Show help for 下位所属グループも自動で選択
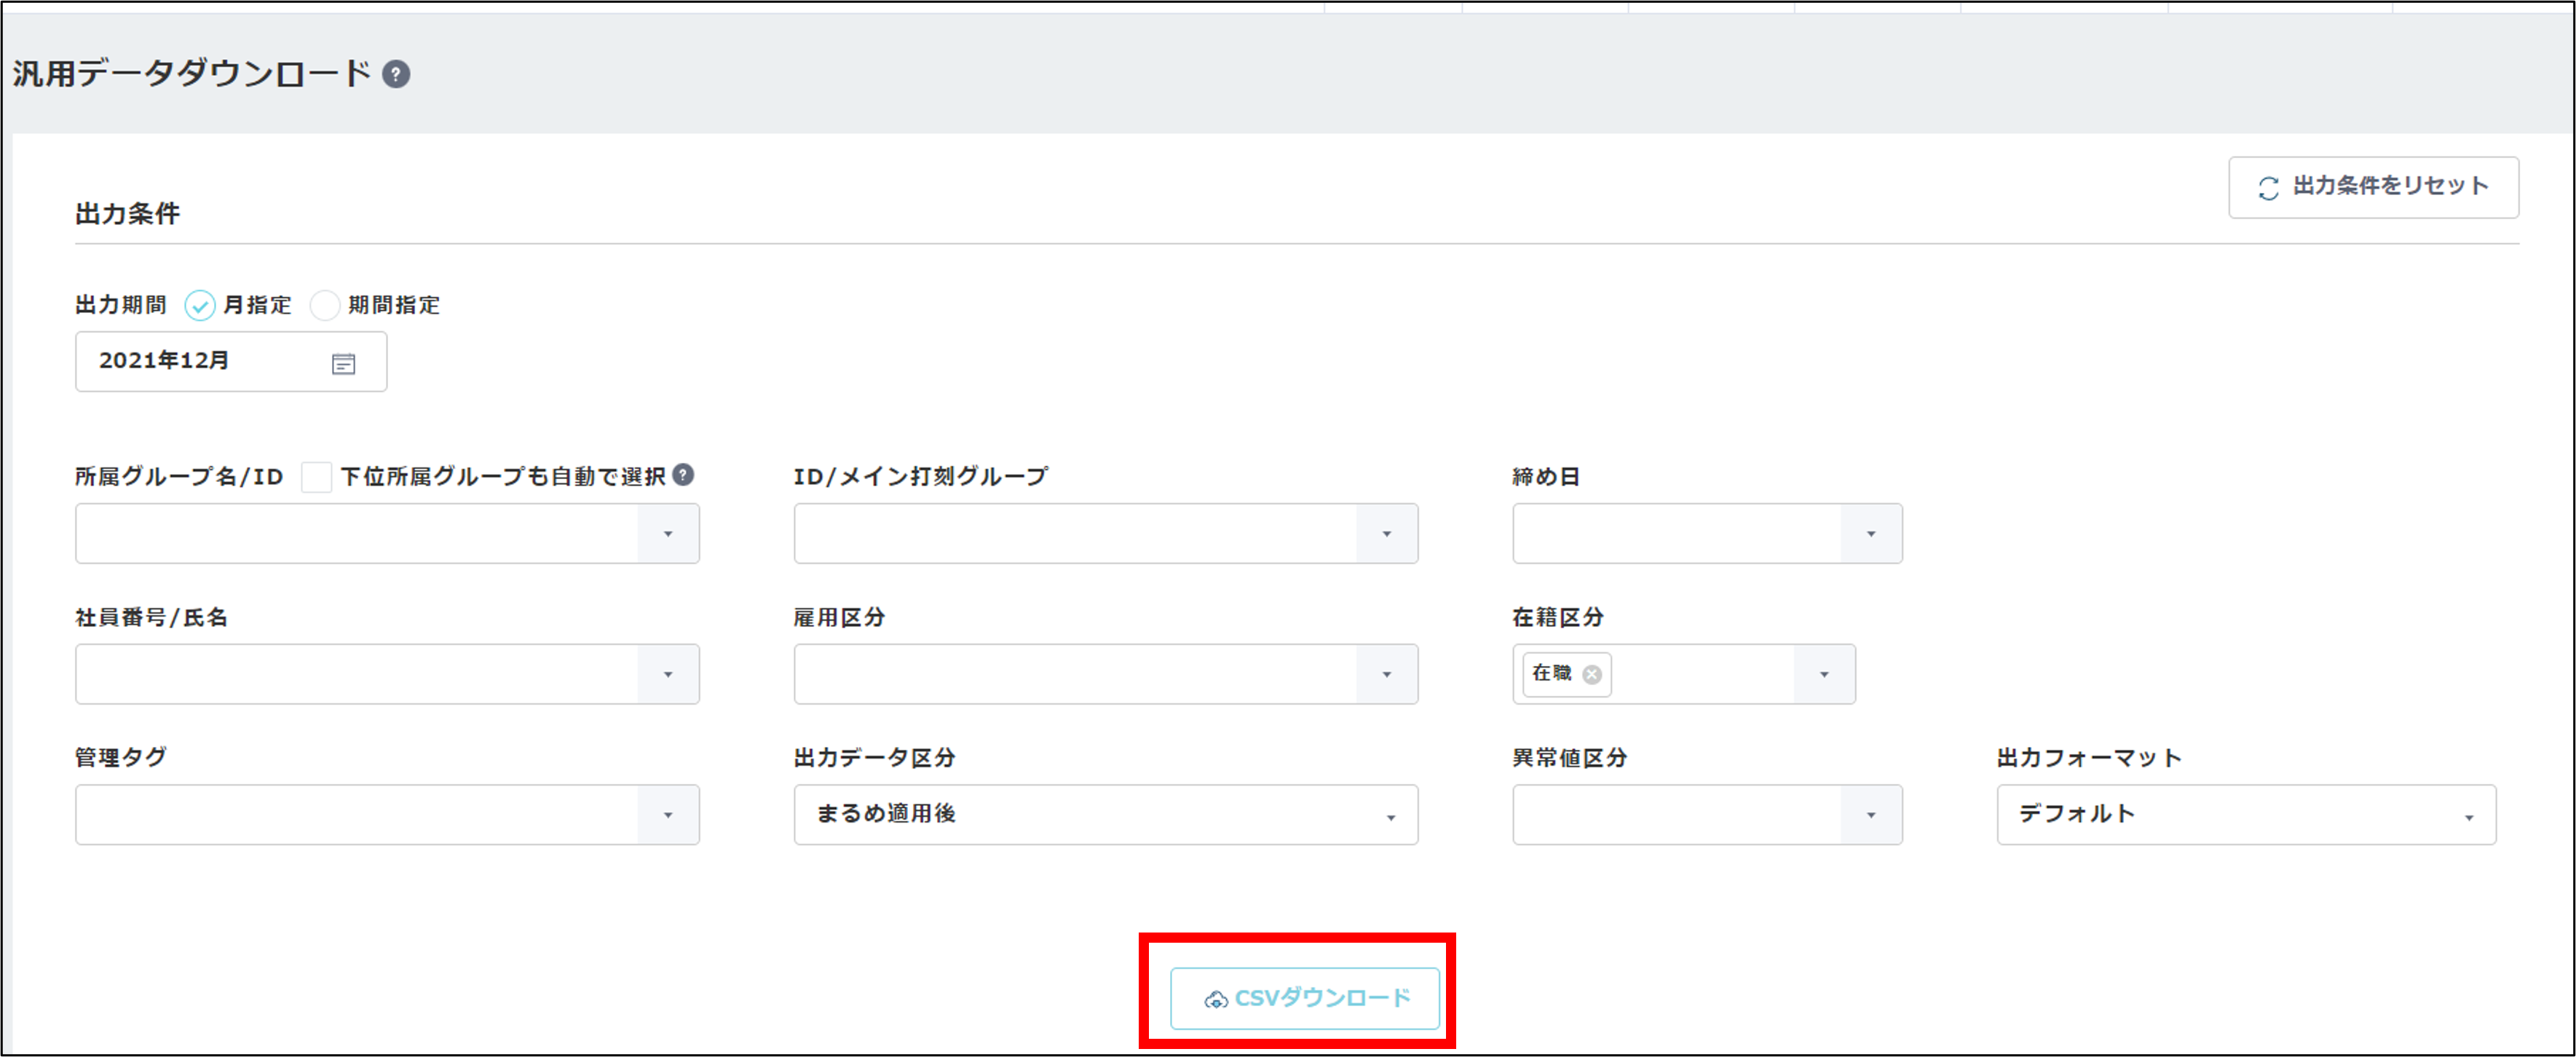This screenshot has width=2576, height=1057. pyautogui.click(x=683, y=475)
